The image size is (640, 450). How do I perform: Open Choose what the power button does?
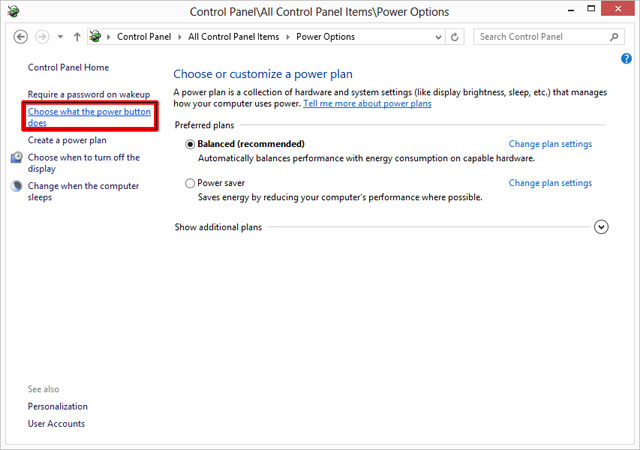point(89,116)
